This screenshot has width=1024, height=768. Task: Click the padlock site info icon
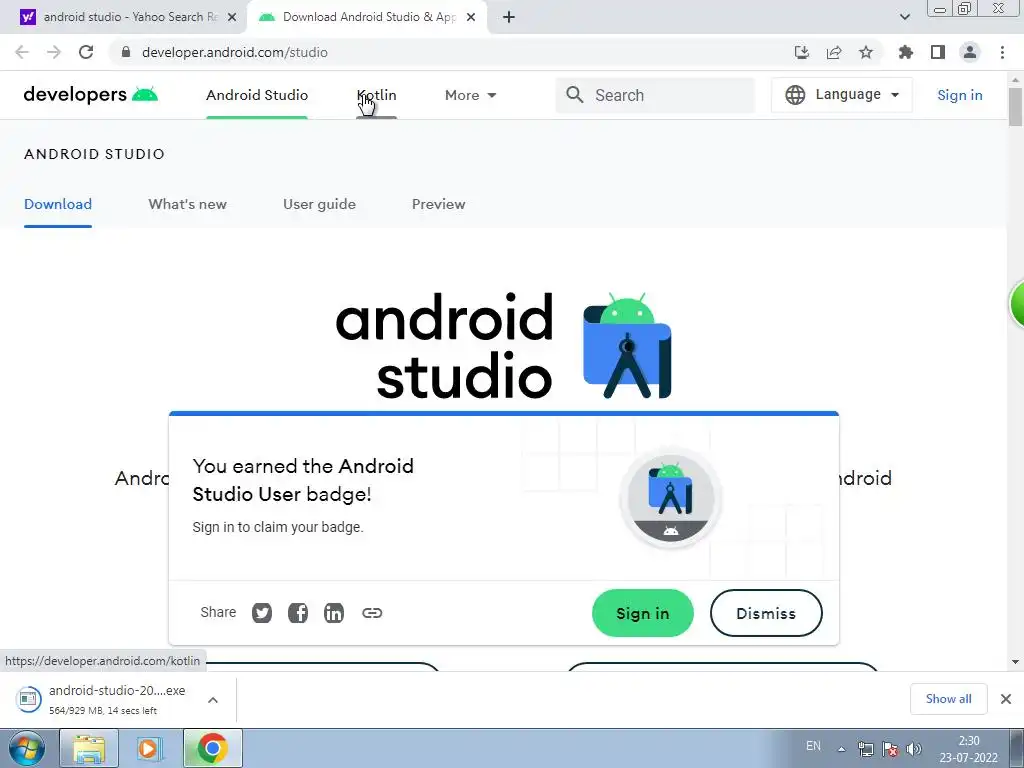pos(126,52)
